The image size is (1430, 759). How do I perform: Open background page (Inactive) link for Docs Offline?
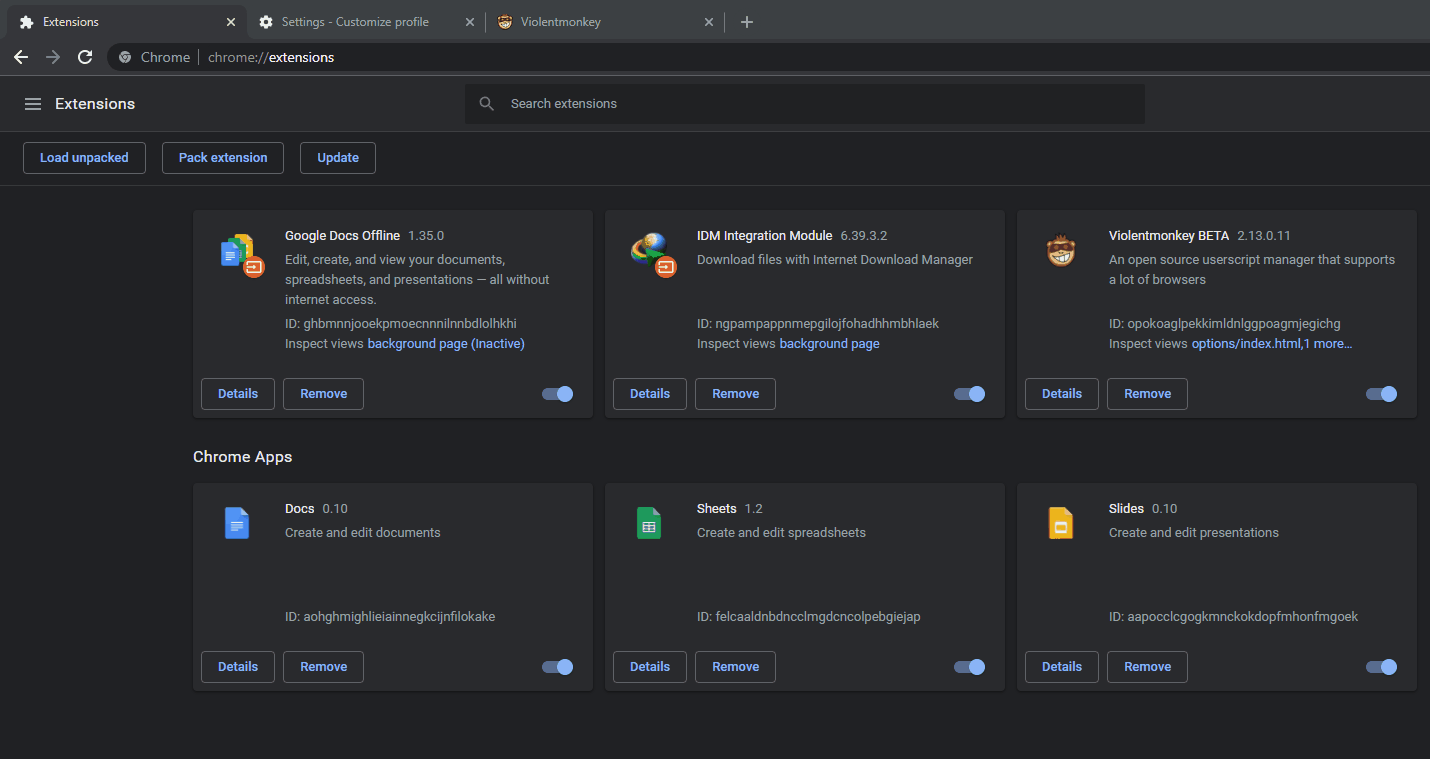[x=446, y=344]
